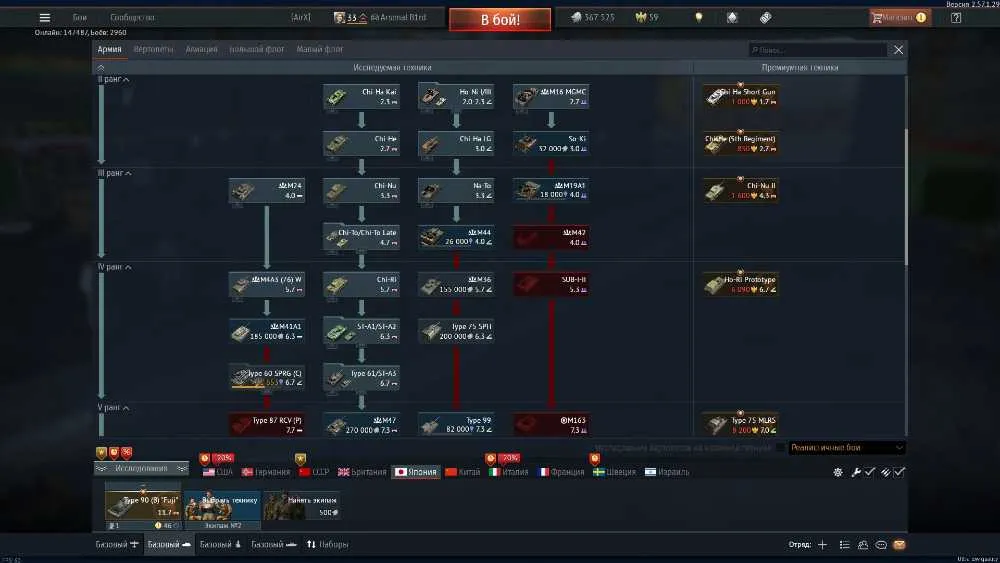The image size is (1000, 563).
Task: Select the Type 61/ST-A3 group
Action: click(x=362, y=378)
